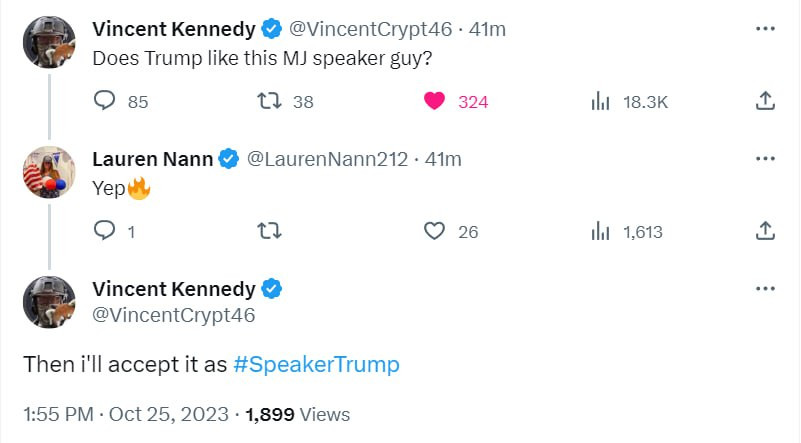This screenshot has width=801, height=443.
Task: Like Lauren Nann's reply
Action: tap(434, 231)
